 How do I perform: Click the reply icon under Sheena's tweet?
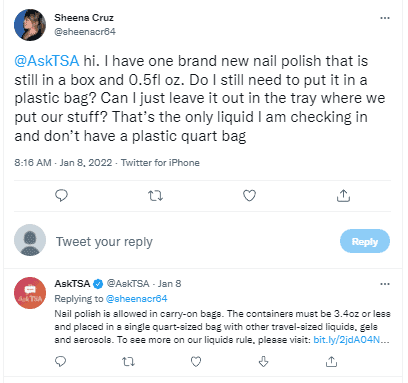[61, 196]
